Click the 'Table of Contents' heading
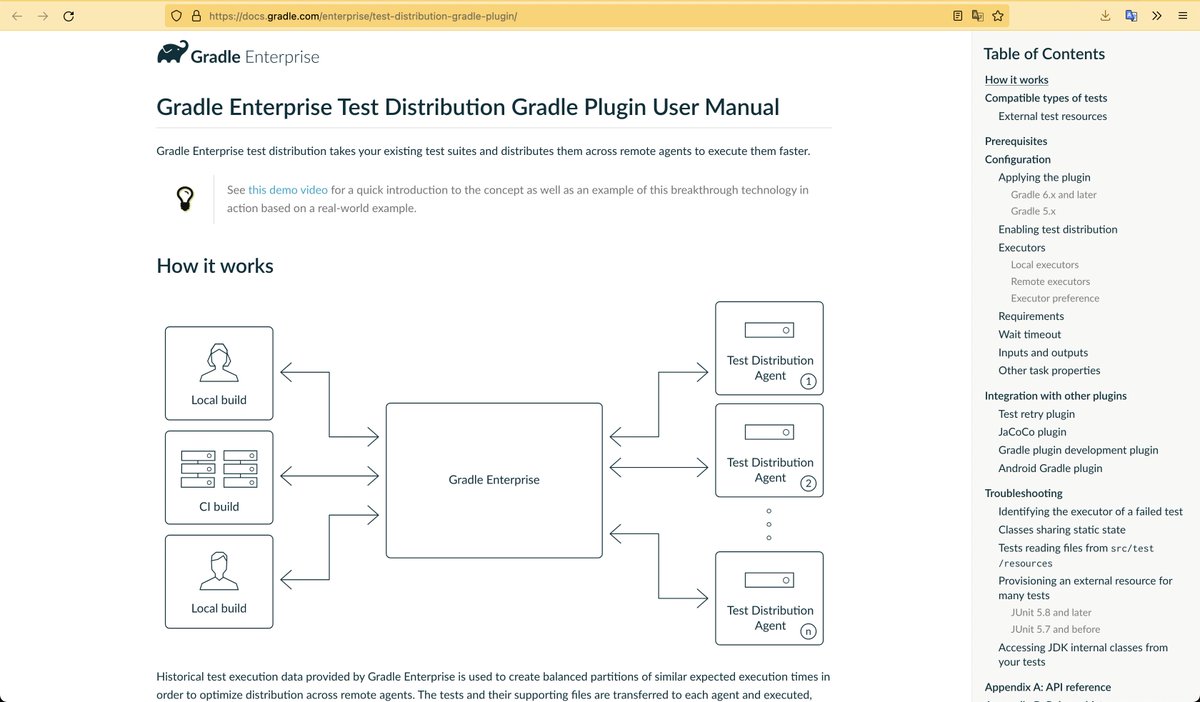Viewport: 1200px width, 702px height. coord(1044,54)
